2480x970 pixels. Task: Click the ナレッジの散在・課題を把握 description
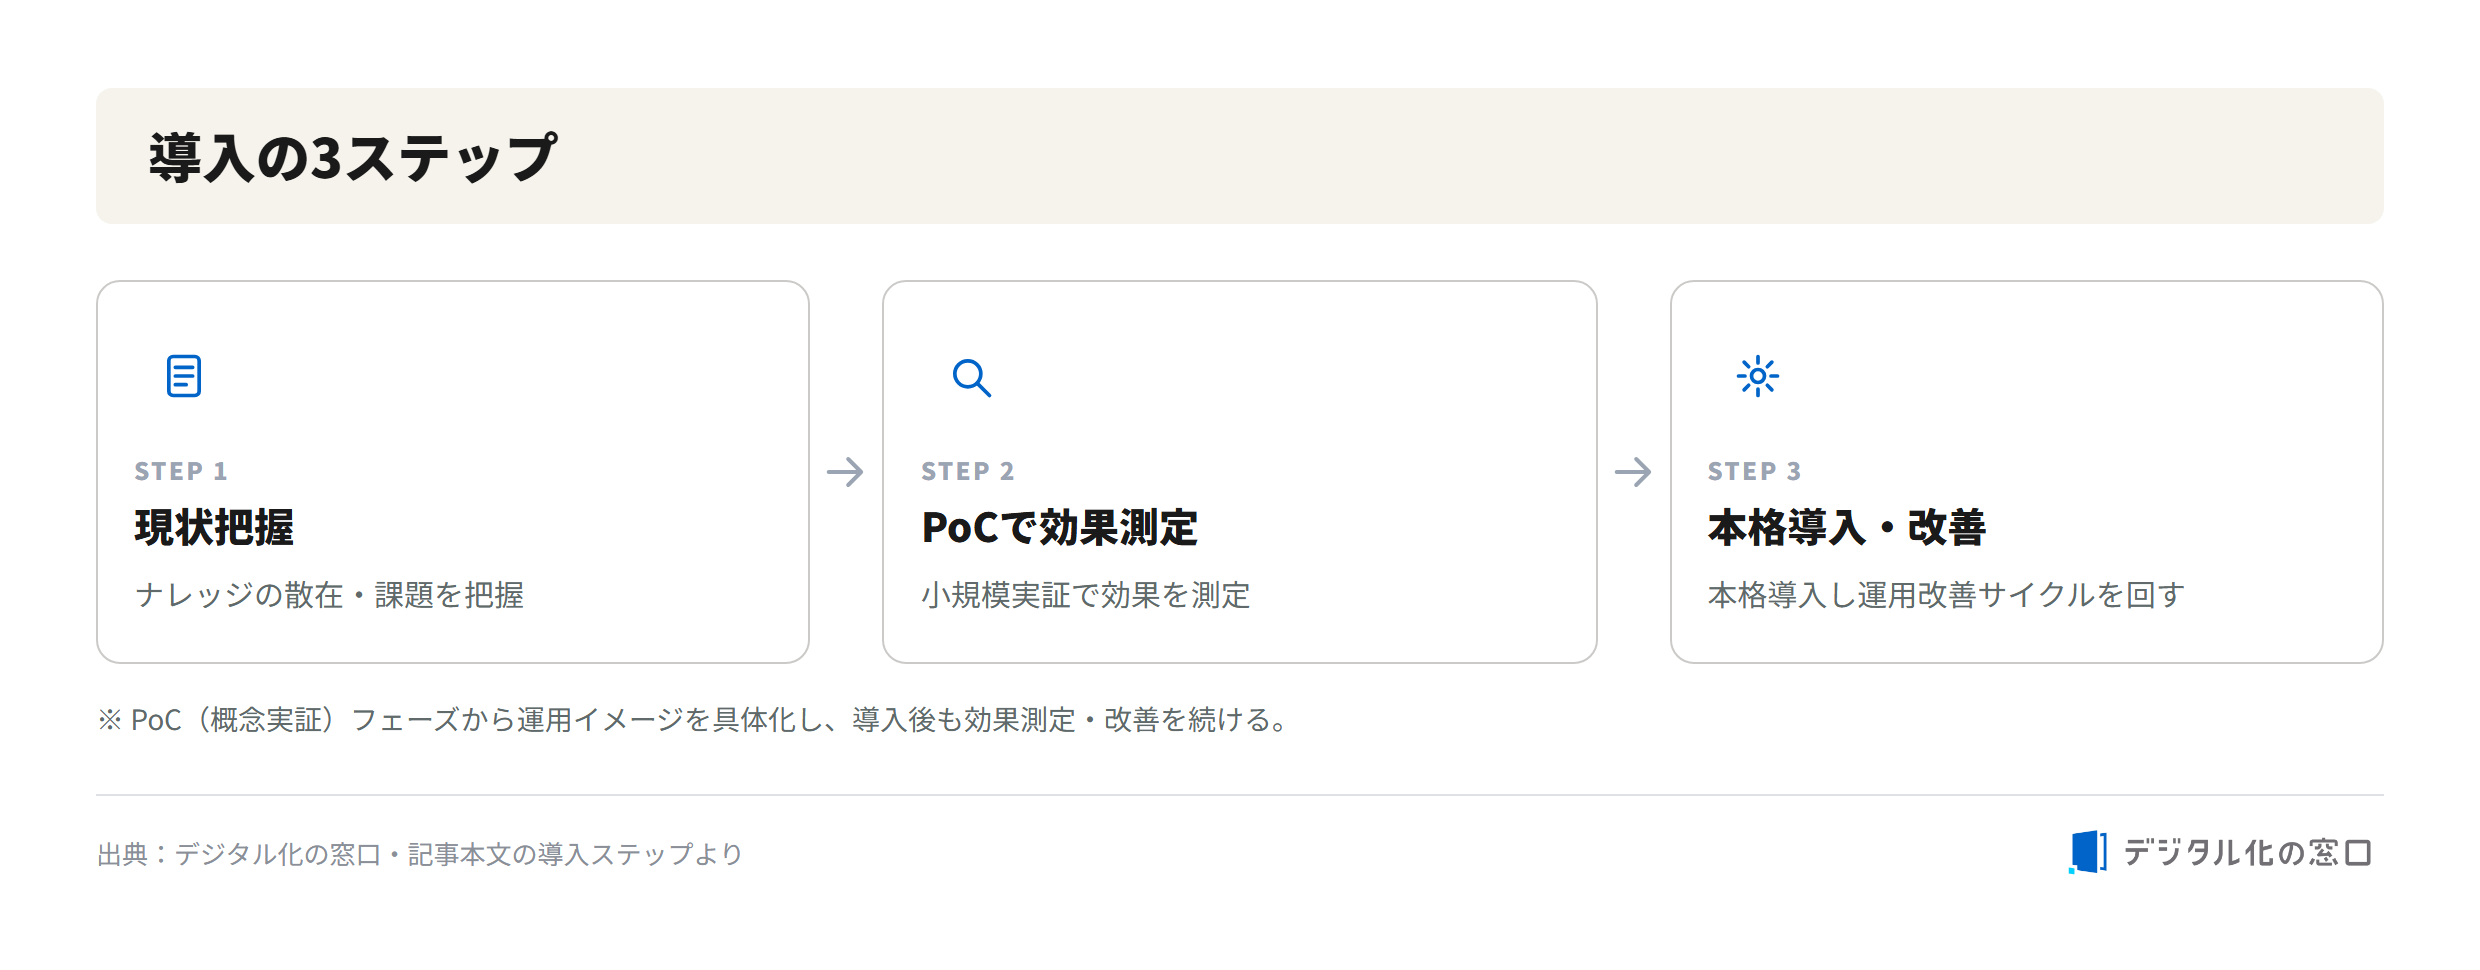[x=329, y=595]
